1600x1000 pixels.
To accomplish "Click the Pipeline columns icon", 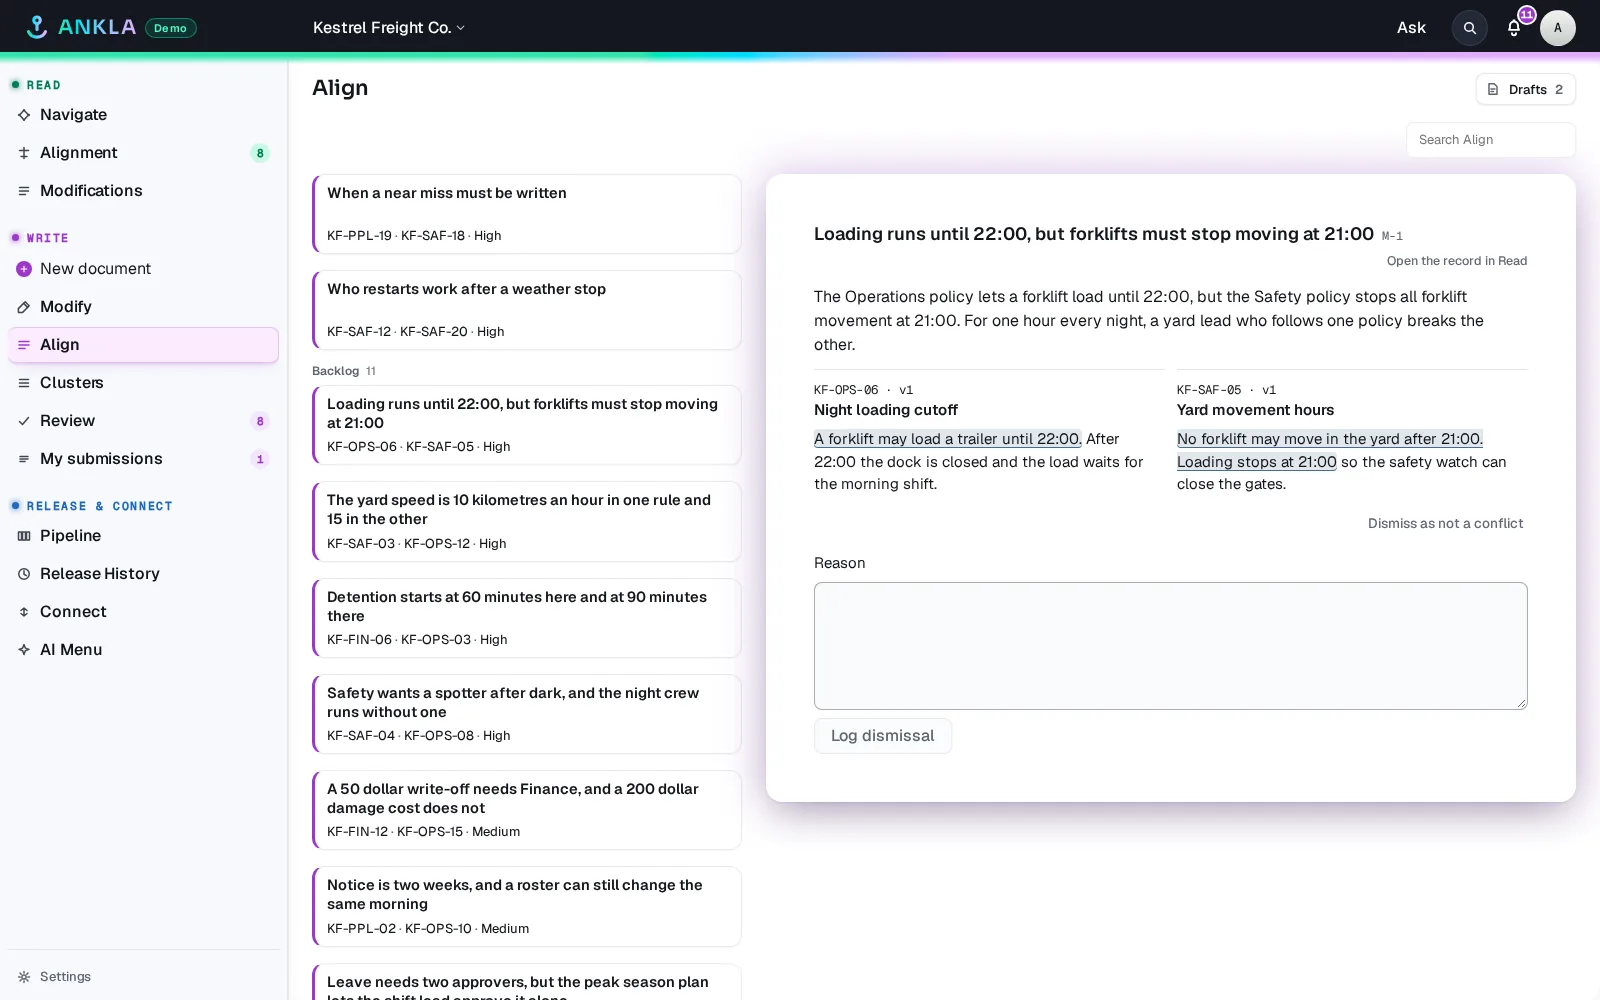I will [x=24, y=536].
